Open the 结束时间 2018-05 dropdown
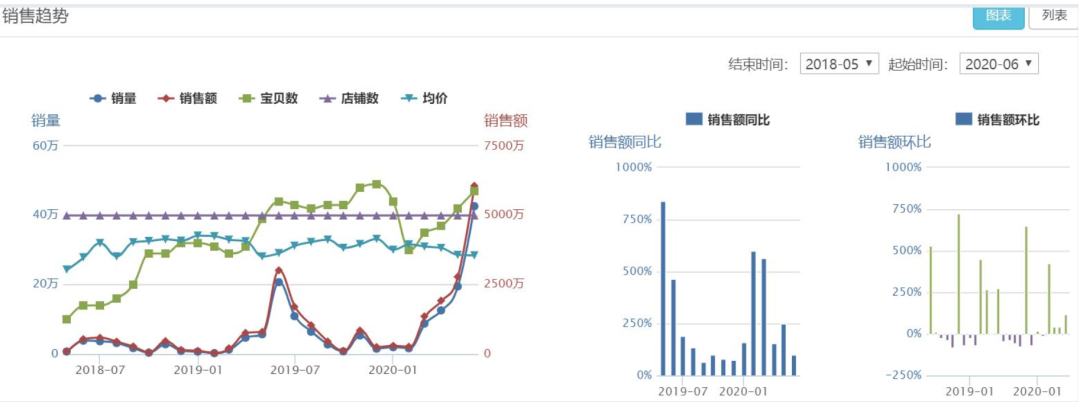This screenshot has width=1080, height=410. [x=840, y=64]
